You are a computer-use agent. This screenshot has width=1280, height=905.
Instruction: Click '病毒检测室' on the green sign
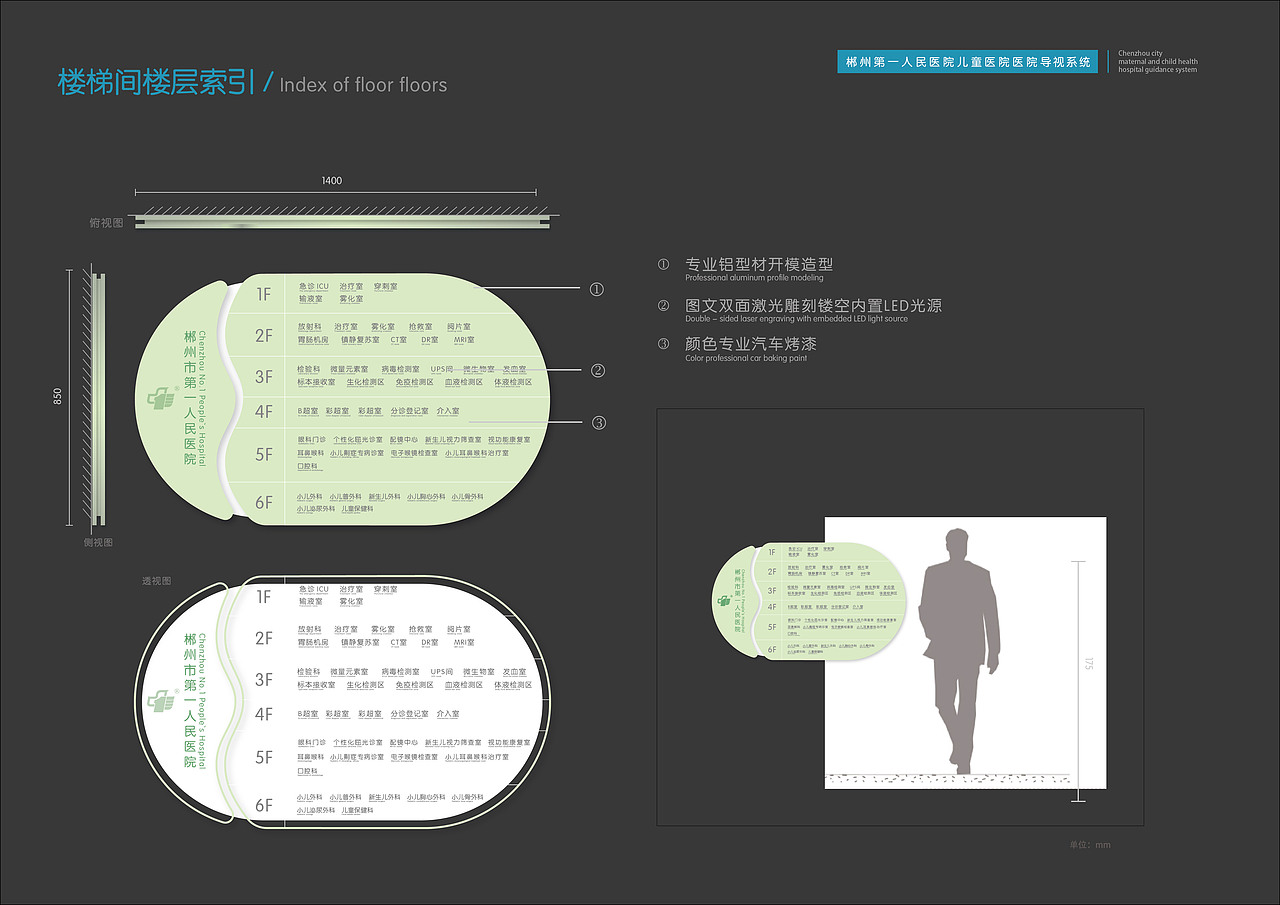pos(401,370)
